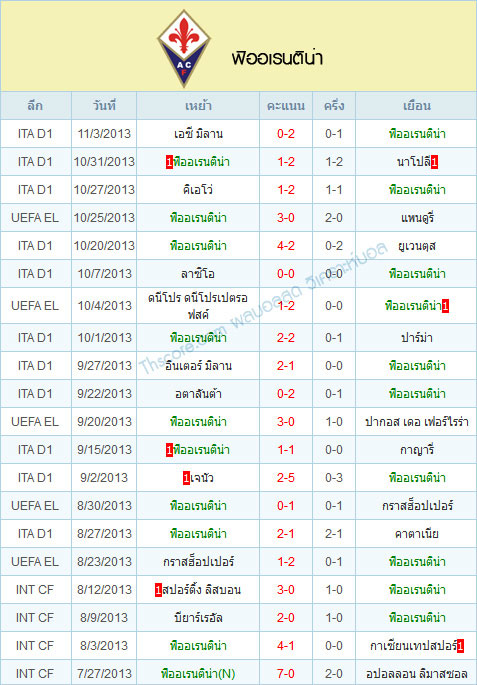Open home team กราสฮ็อปเปอร์ on 8/23/2013
The image size is (477, 685).
tap(198, 561)
